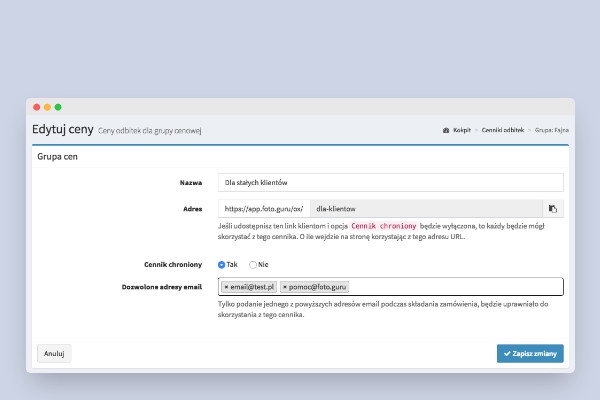Viewport: 600px width, 400px height.
Task: Click the 'Grupa cen' panel header
Action: pos(58,157)
